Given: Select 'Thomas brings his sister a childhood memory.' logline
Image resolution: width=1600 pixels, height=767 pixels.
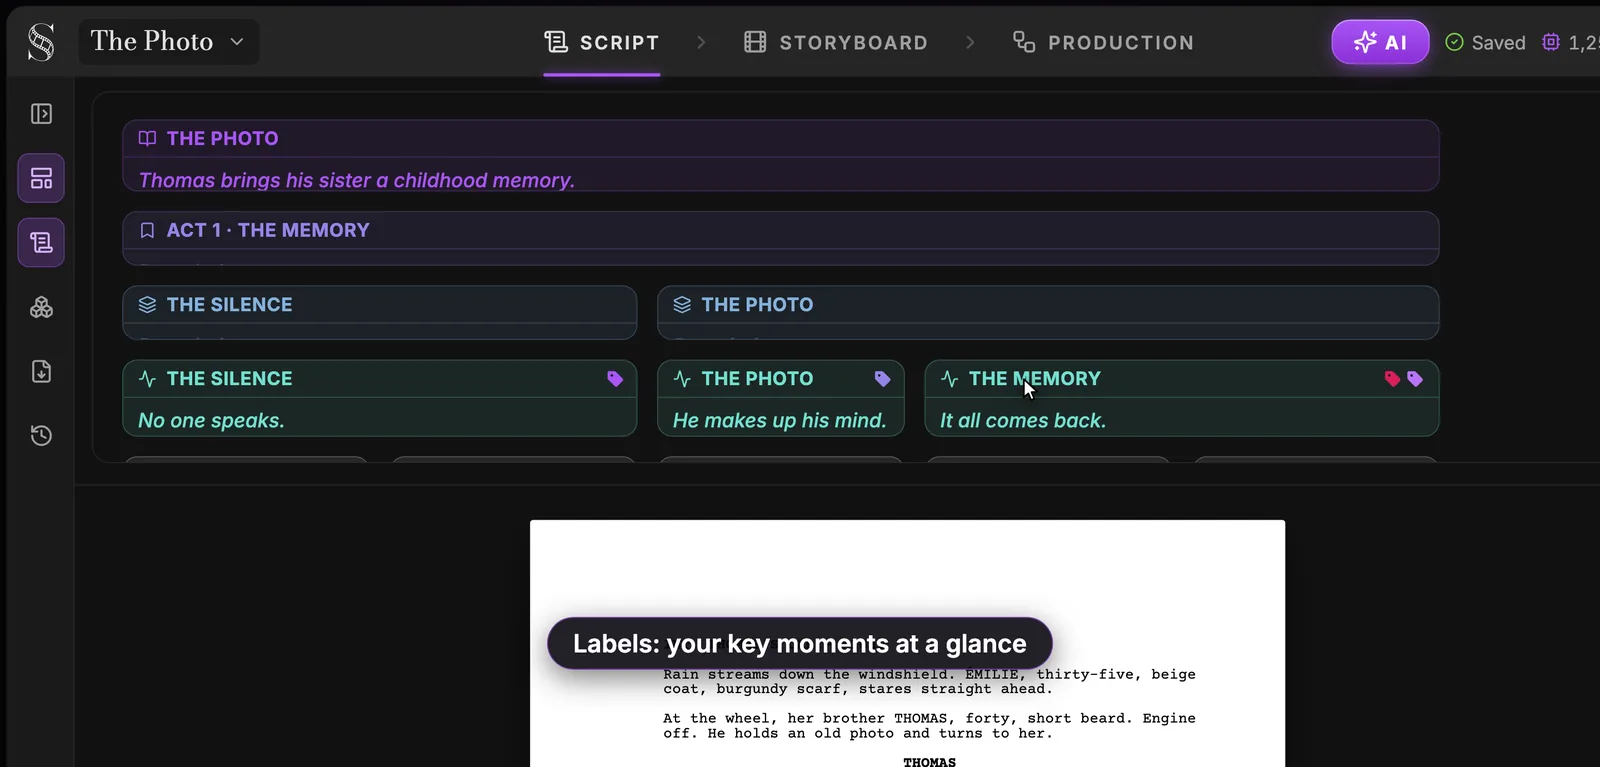Looking at the screenshot, I should 356,180.
